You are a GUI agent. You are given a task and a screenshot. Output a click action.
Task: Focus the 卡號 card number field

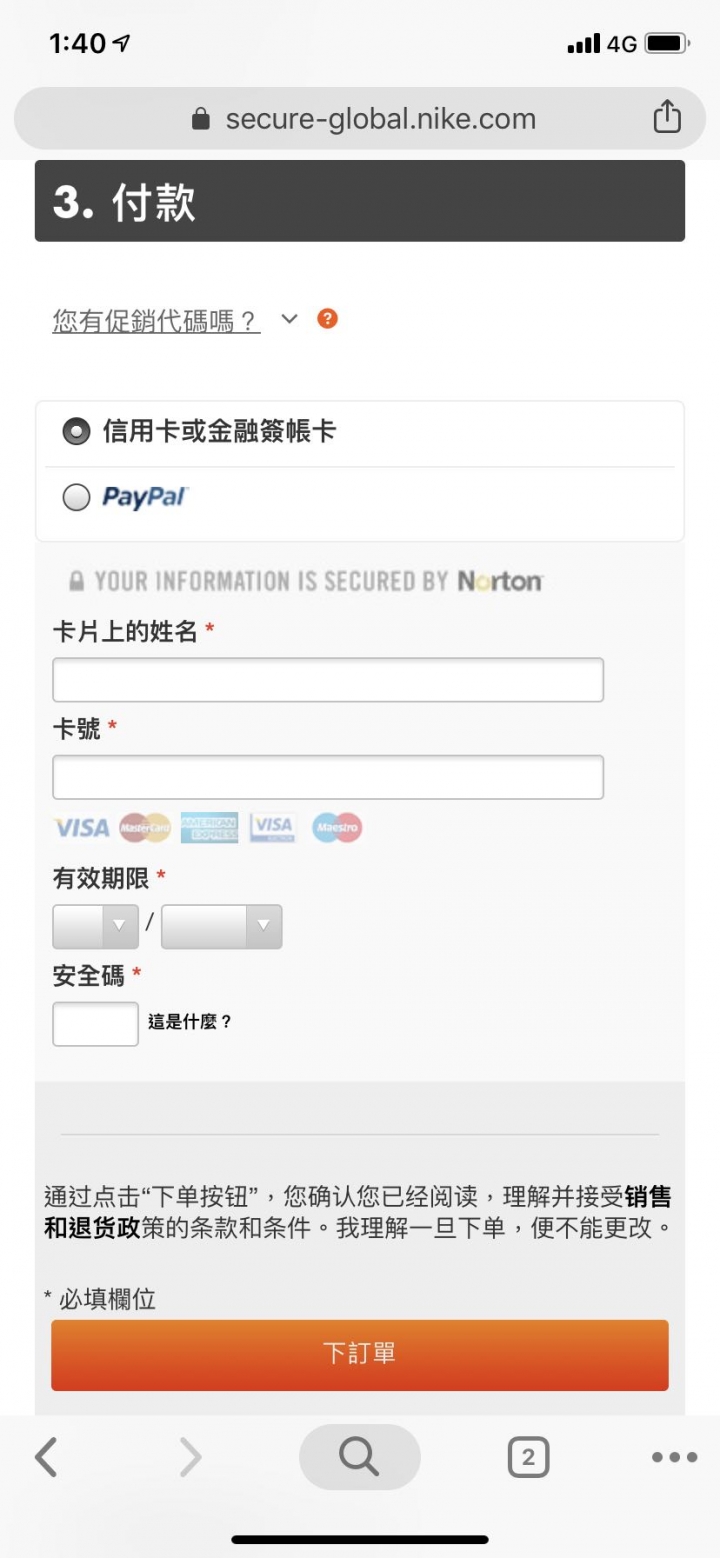[328, 777]
